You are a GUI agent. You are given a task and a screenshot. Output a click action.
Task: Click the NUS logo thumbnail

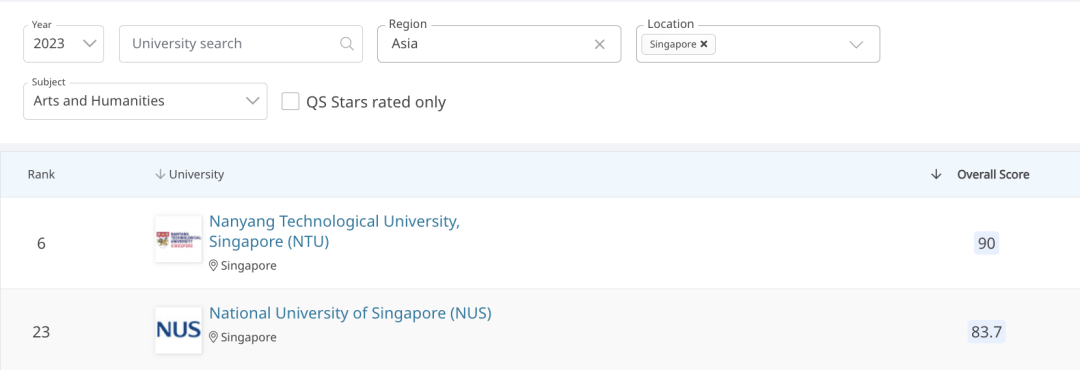178,330
